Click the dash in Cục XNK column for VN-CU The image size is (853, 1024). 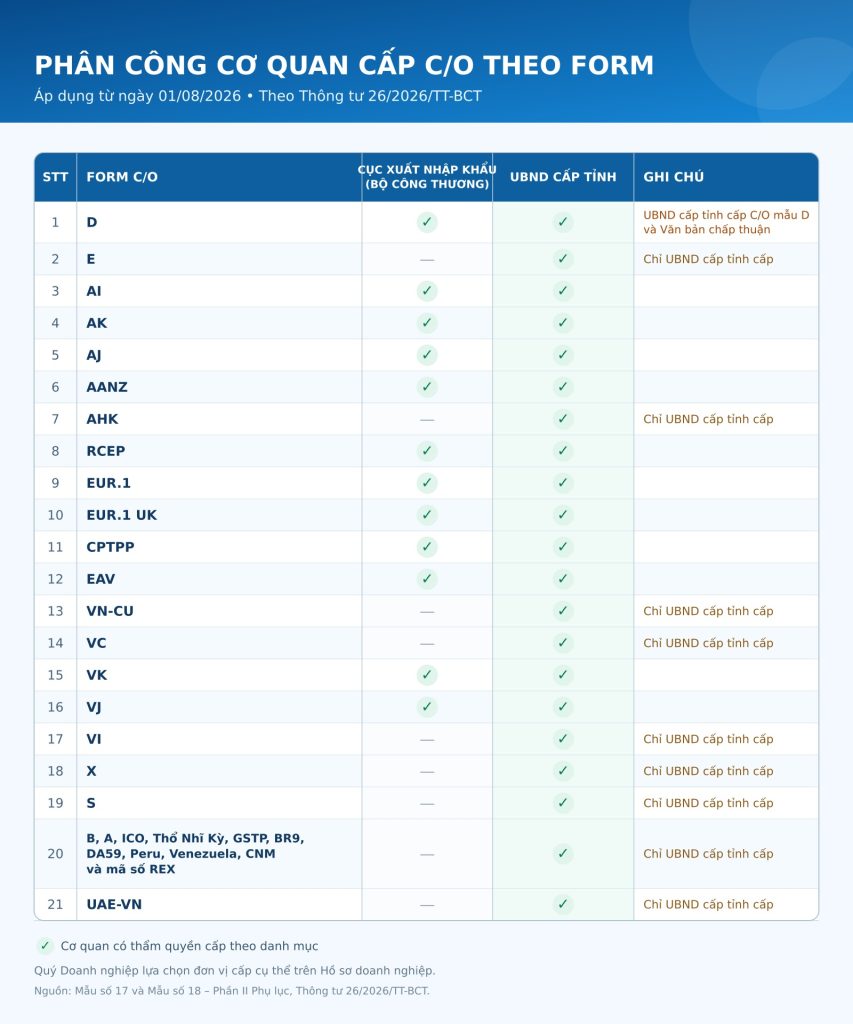(426, 611)
